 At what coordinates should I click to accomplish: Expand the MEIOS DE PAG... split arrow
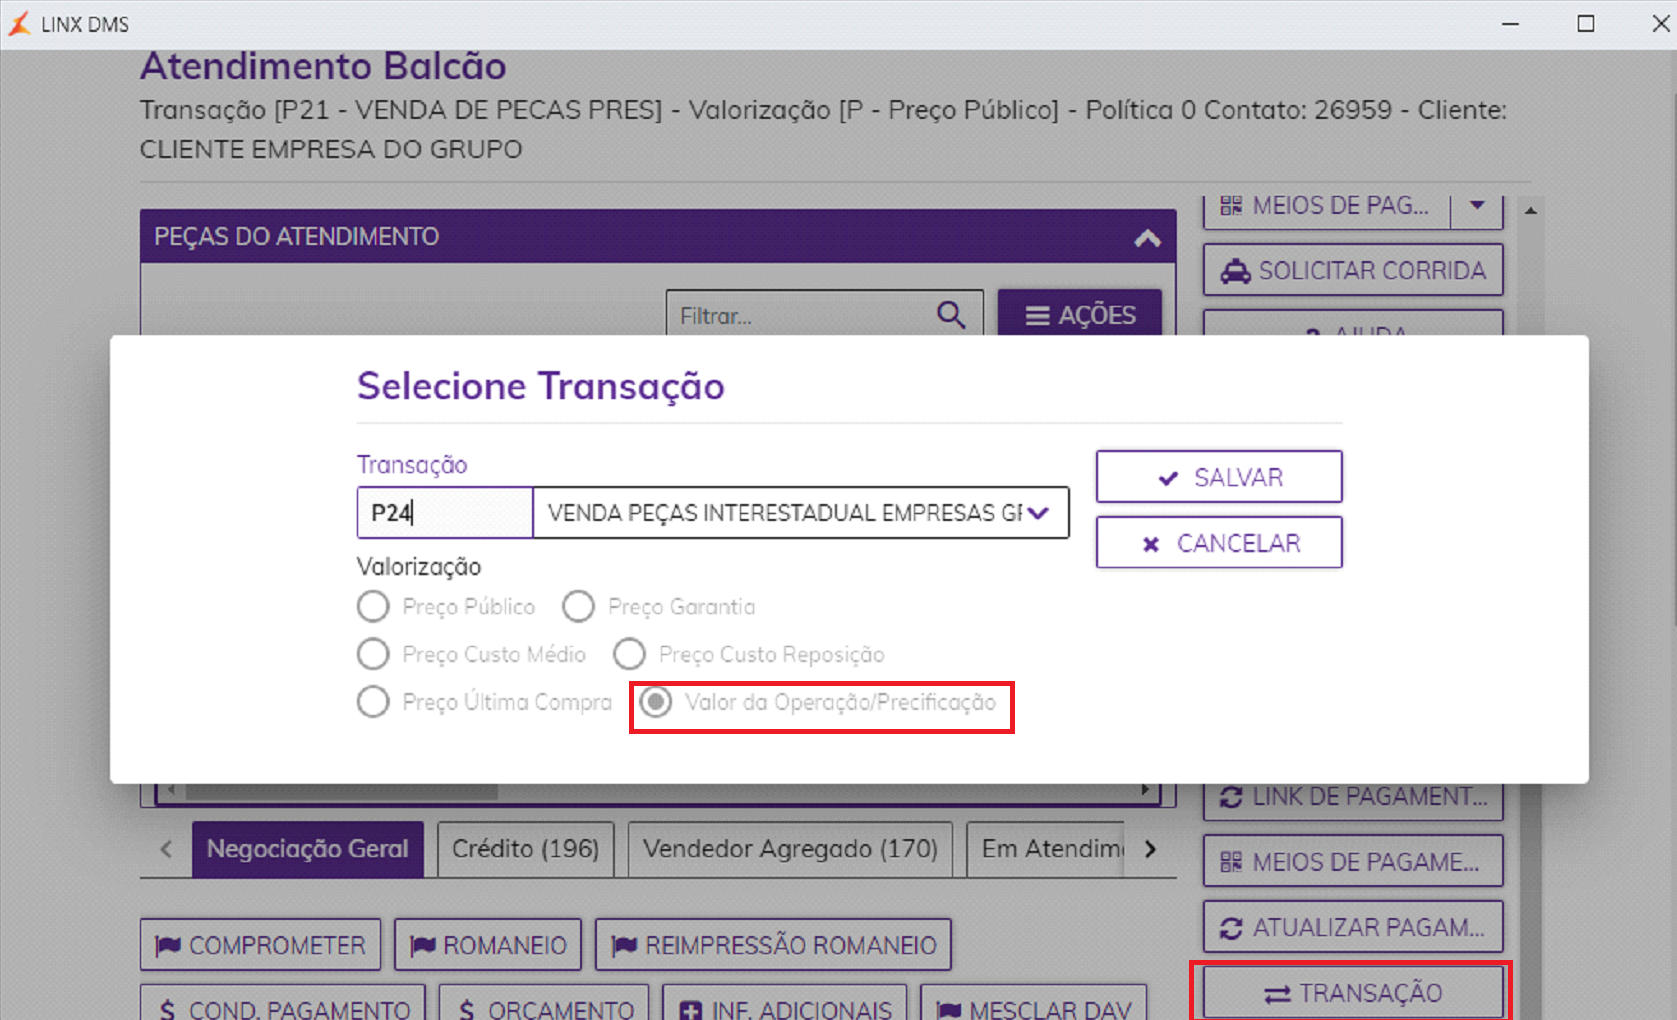click(1477, 205)
